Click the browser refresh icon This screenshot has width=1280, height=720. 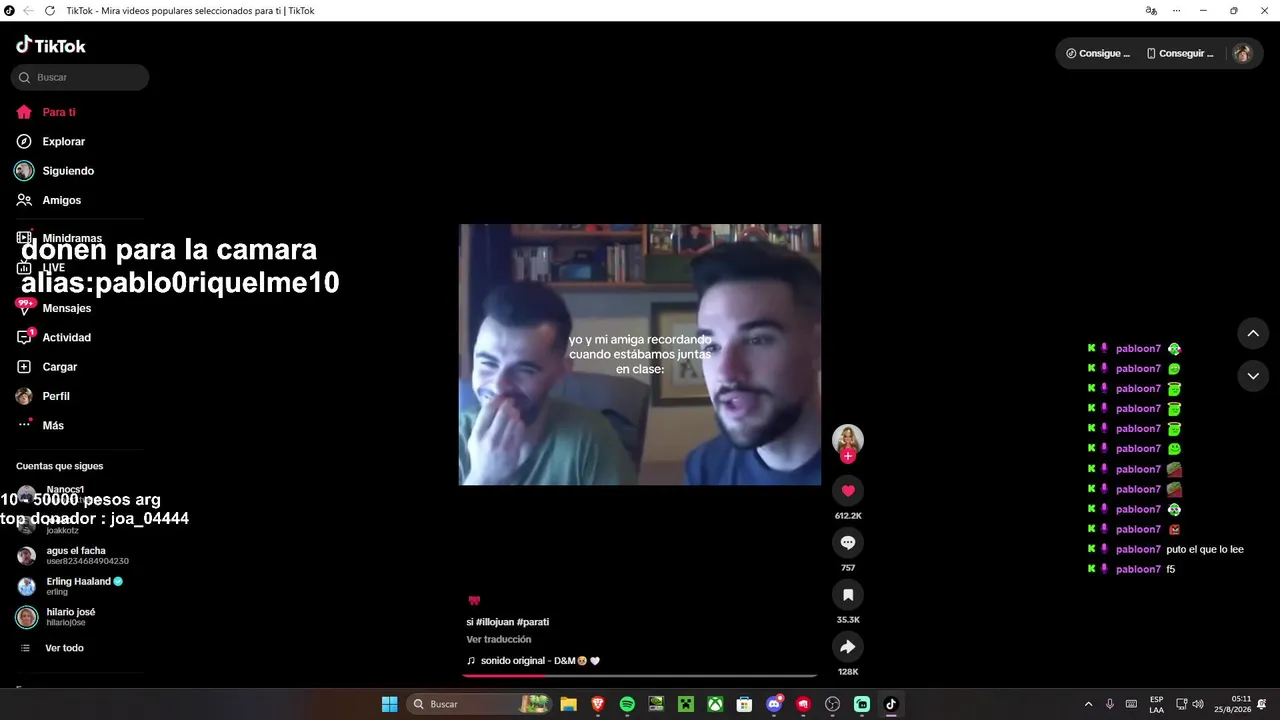[x=49, y=11]
